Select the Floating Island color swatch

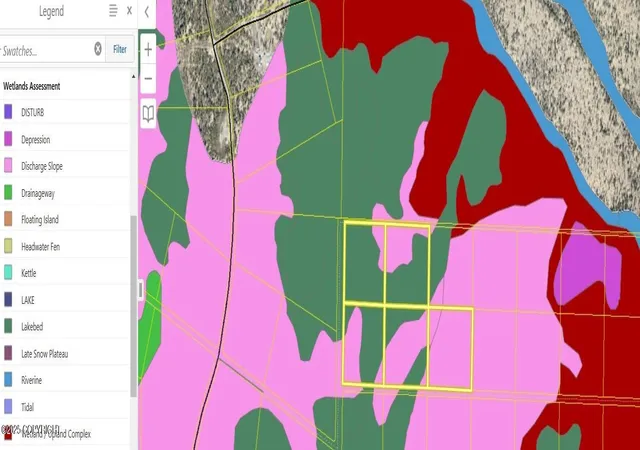(x=8, y=219)
